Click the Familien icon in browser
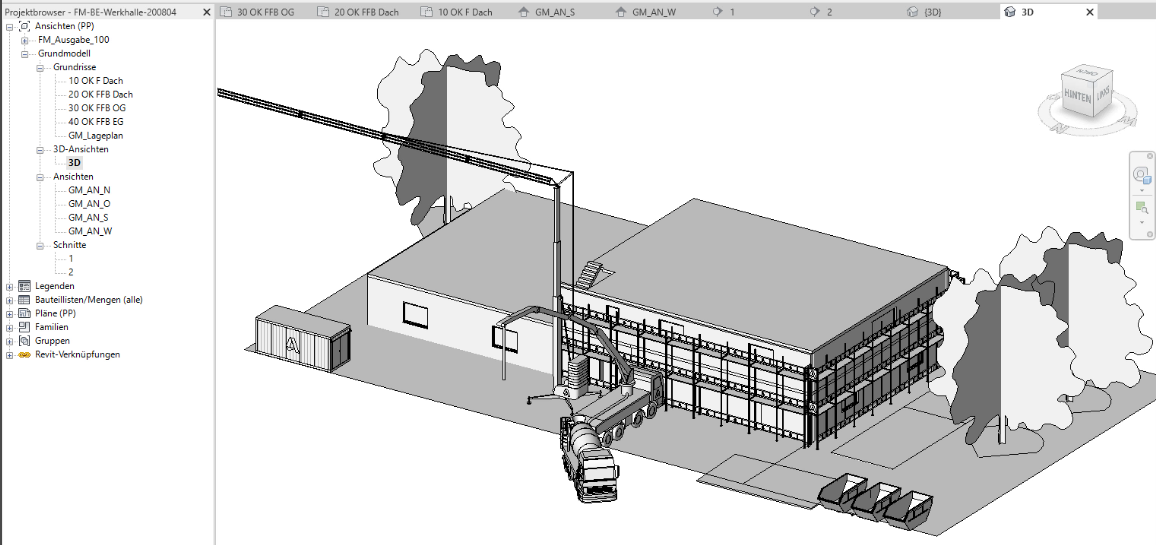Screen dimensions: 1156x545 point(24,327)
